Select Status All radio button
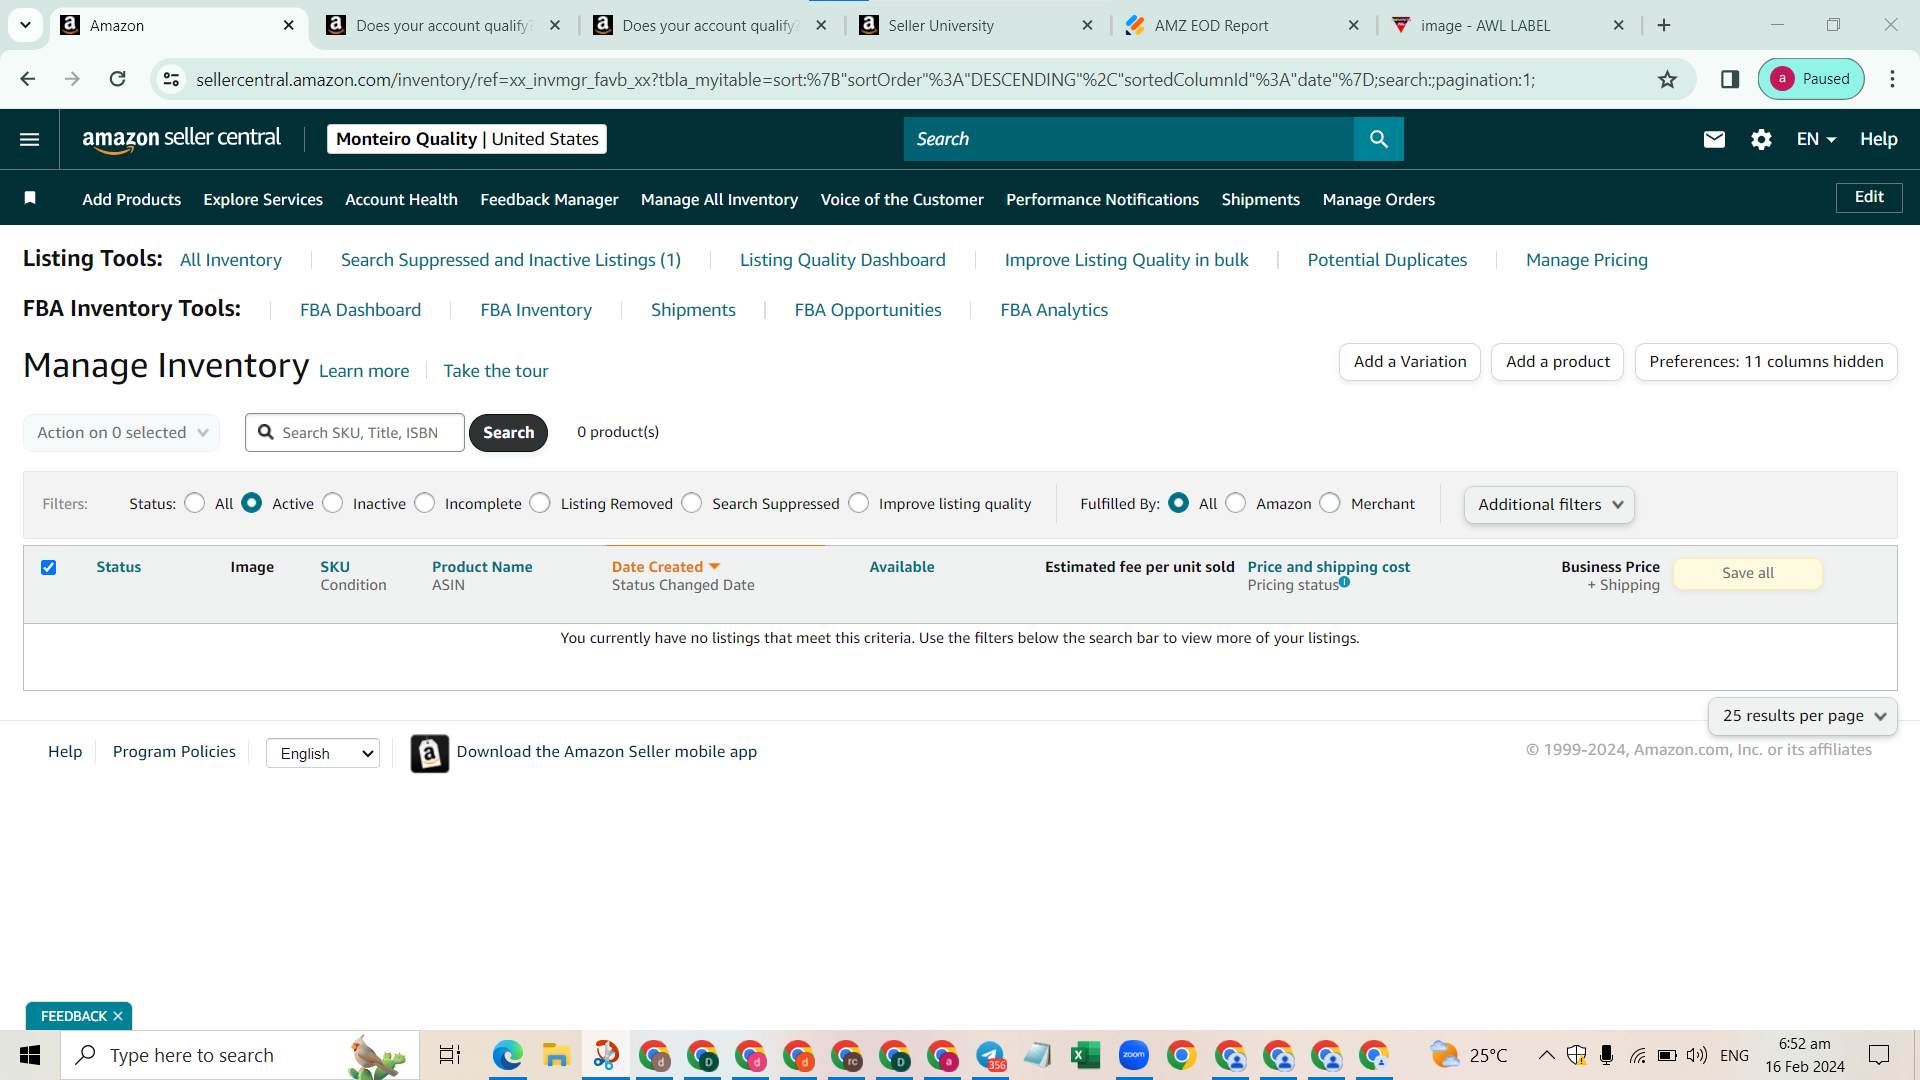Viewport: 1920px width, 1080px height. pyautogui.click(x=194, y=503)
